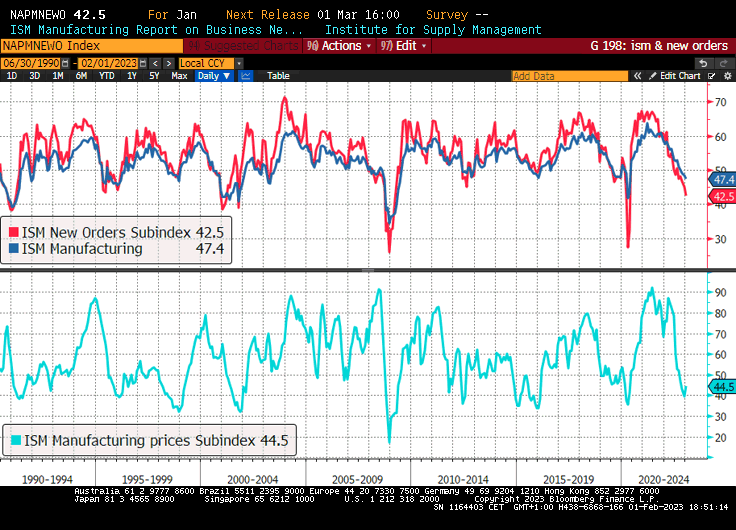
Task: Click the line chart type icon
Action: pyautogui.click(x=246, y=76)
